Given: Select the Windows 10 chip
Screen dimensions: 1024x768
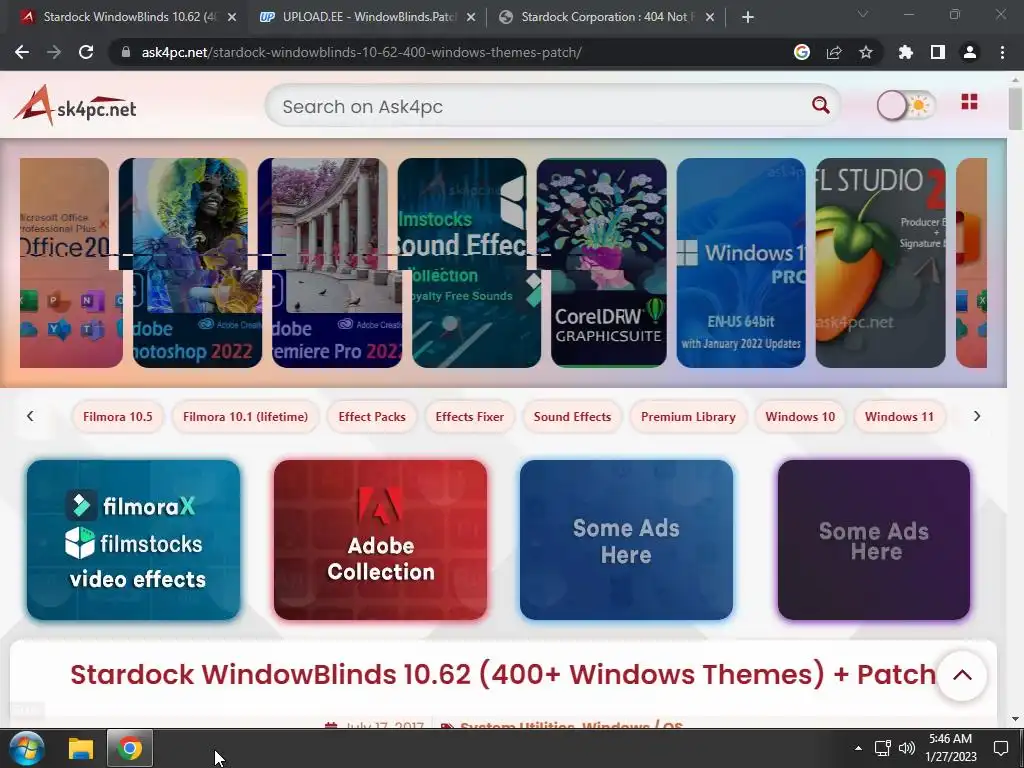Looking at the screenshot, I should (800, 417).
